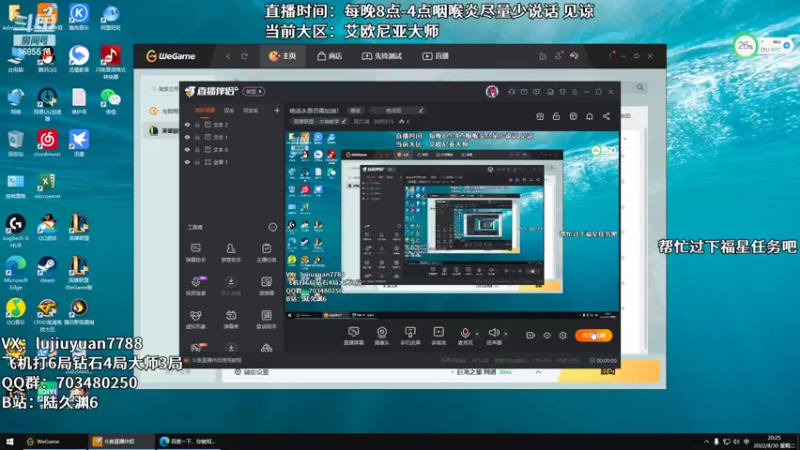Screen dimensions: 800x450
Task: Hide the 文本 1 source layer
Action: 187,137
